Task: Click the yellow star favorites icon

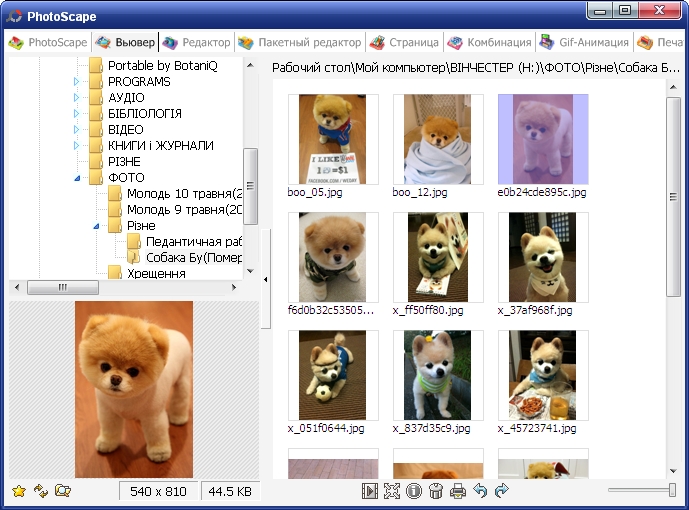Action: 19,491
